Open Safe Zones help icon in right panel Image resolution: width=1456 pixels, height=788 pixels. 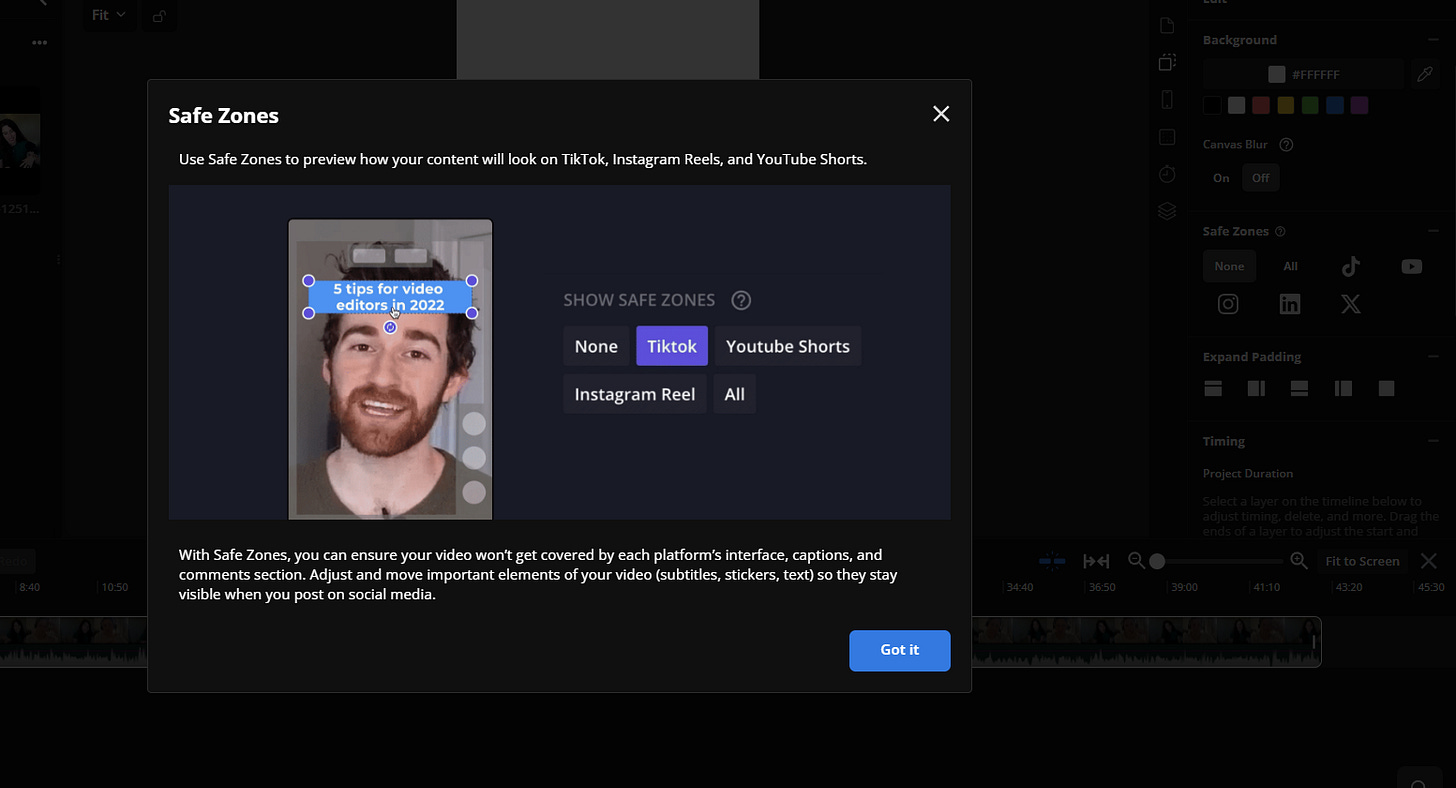click(1281, 231)
